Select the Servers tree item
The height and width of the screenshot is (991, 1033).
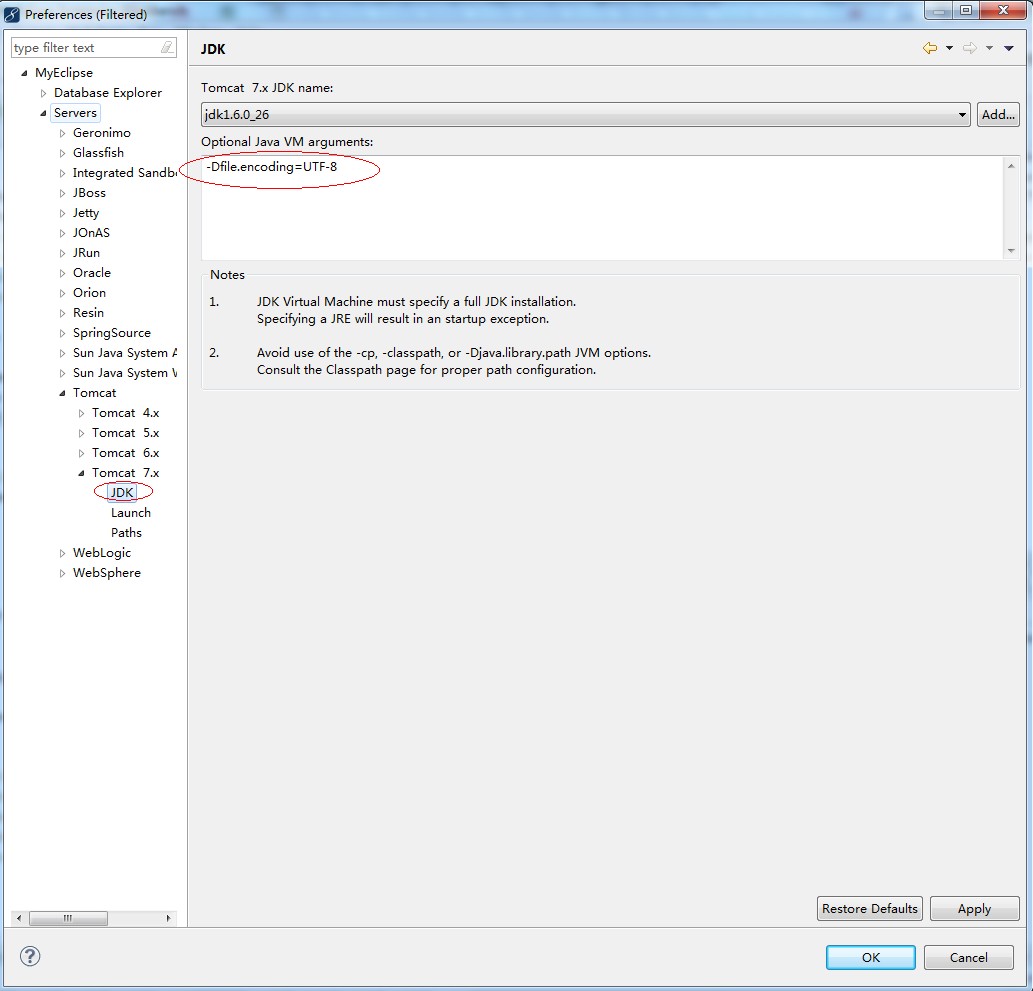pos(75,113)
